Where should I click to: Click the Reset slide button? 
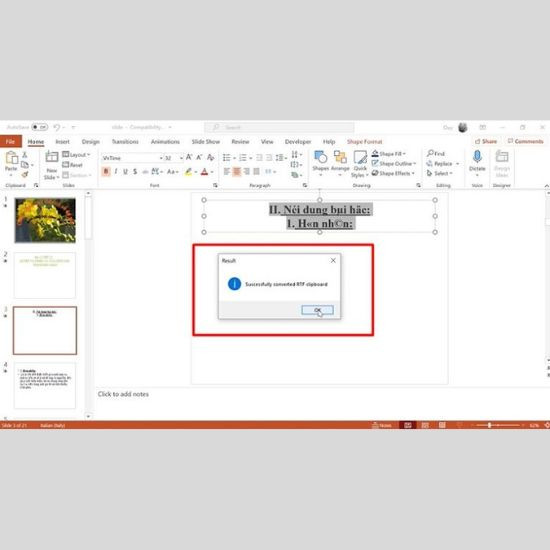pos(72,165)
